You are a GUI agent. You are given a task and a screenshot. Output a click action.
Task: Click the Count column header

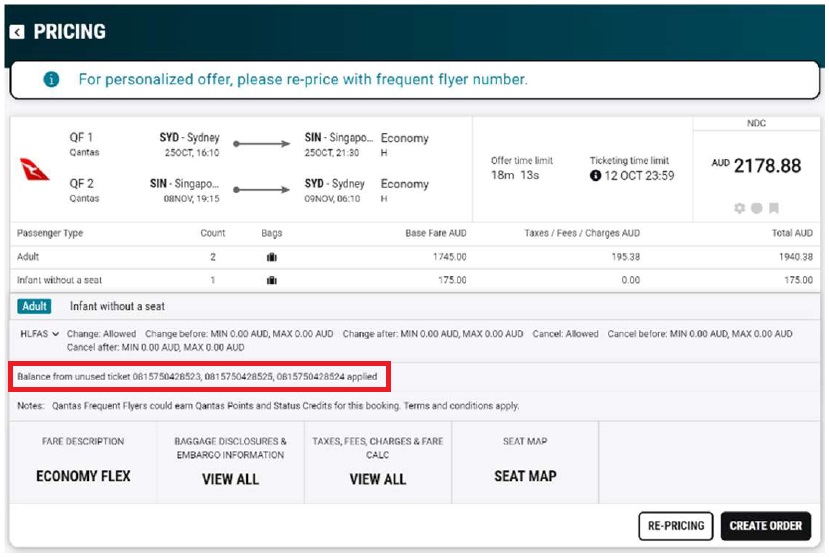[x=213, y=233]
